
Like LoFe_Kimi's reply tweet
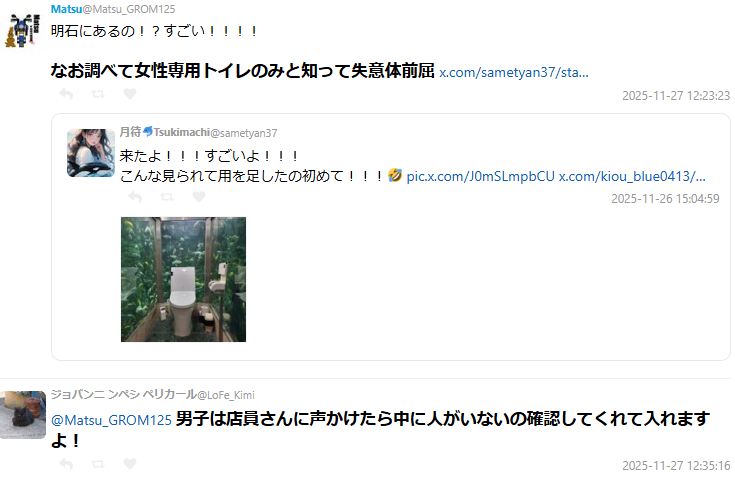tap(130, 463)
